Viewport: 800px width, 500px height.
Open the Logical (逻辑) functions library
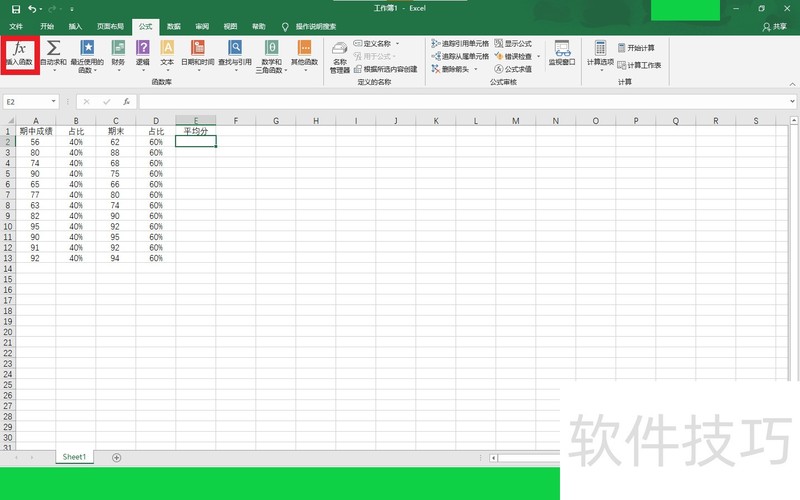point(143,55)
